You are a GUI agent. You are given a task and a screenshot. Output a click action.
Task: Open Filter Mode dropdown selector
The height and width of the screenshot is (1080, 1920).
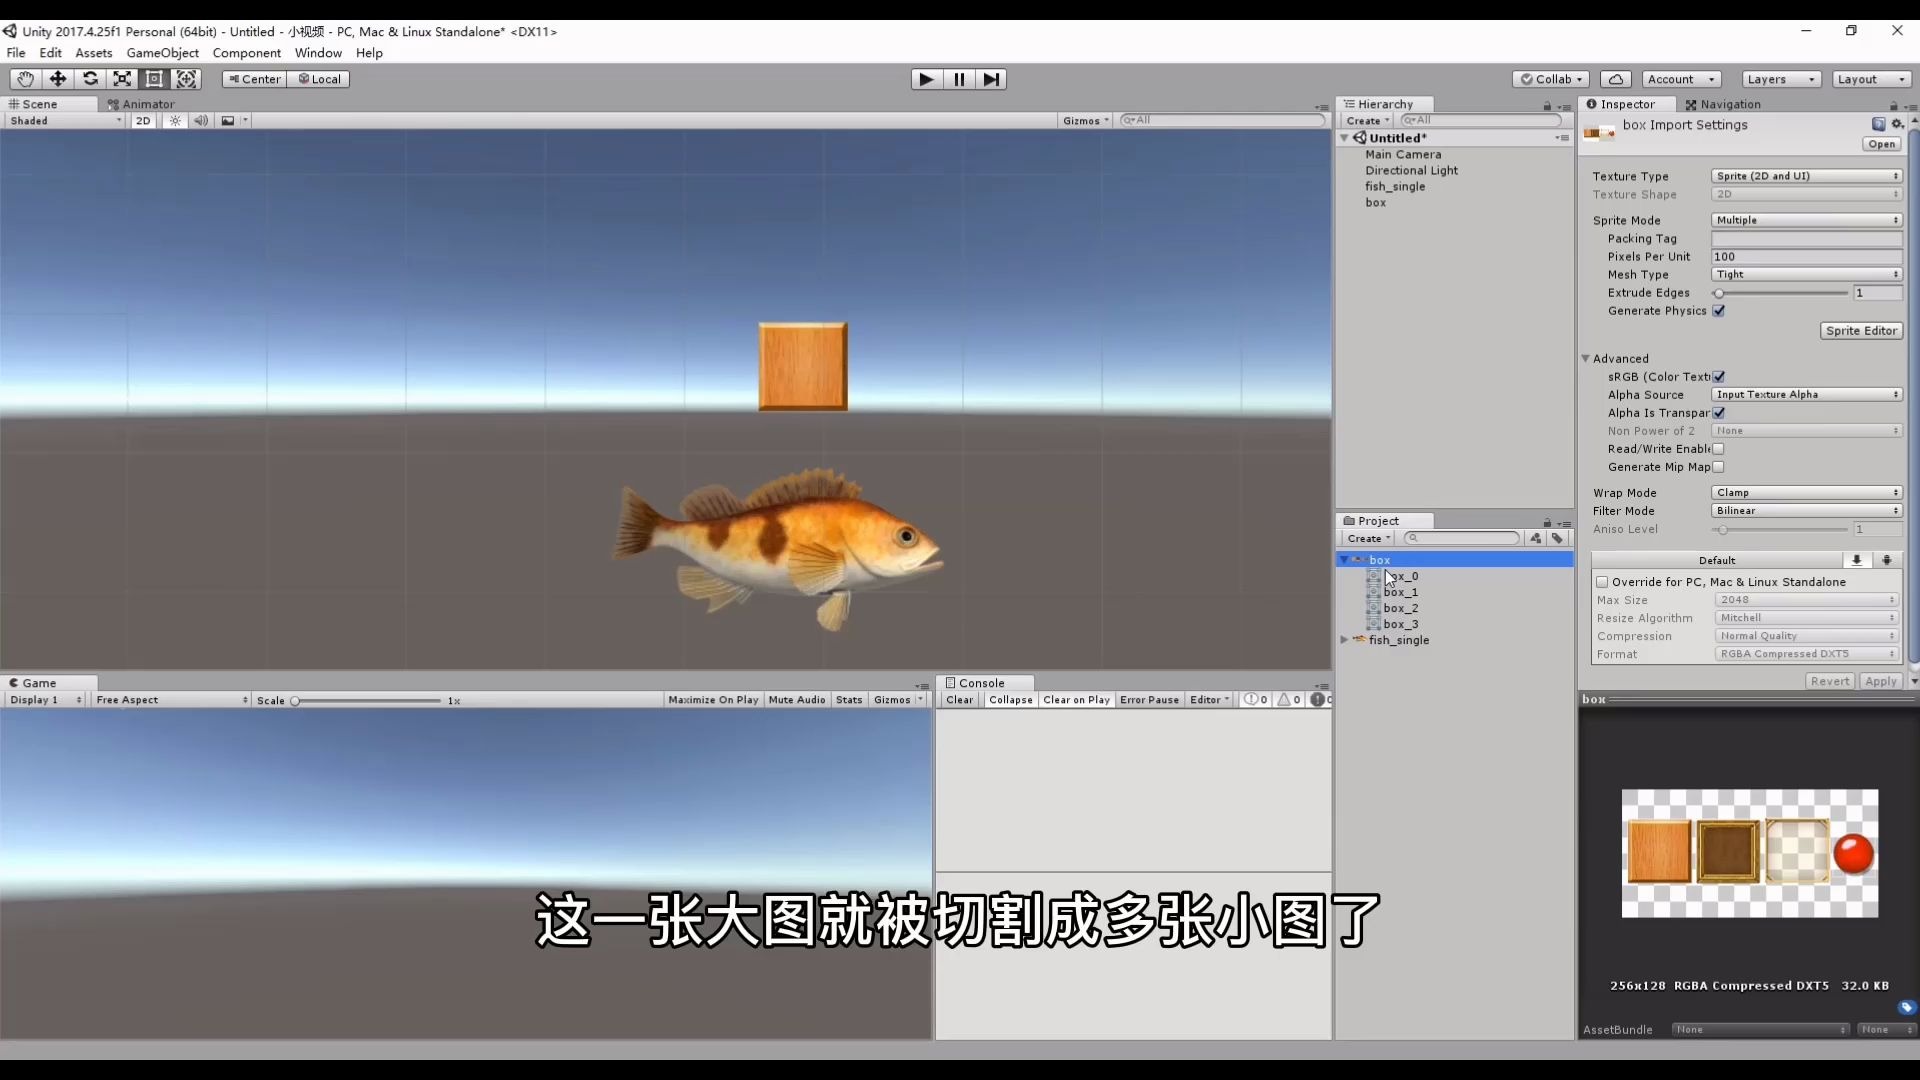(x=1805, y=510)
